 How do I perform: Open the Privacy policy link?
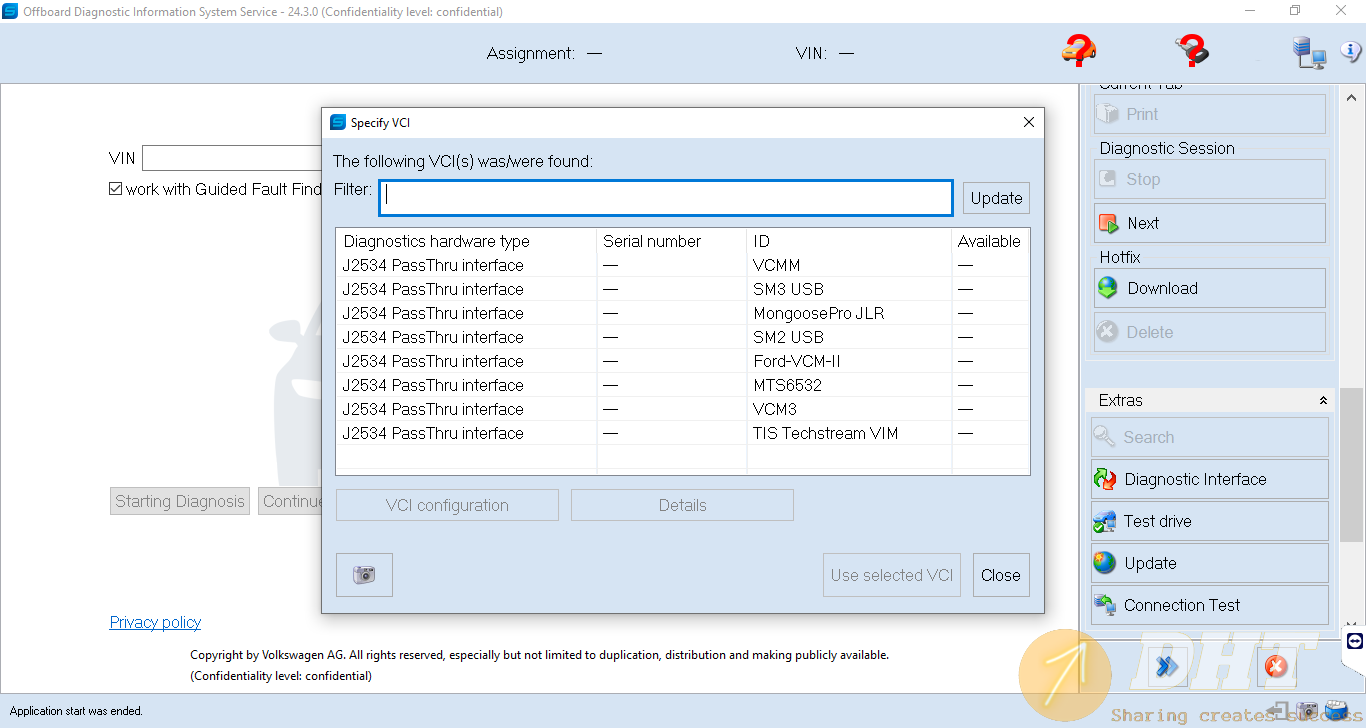pyautogui.click(x=155, y=622)
